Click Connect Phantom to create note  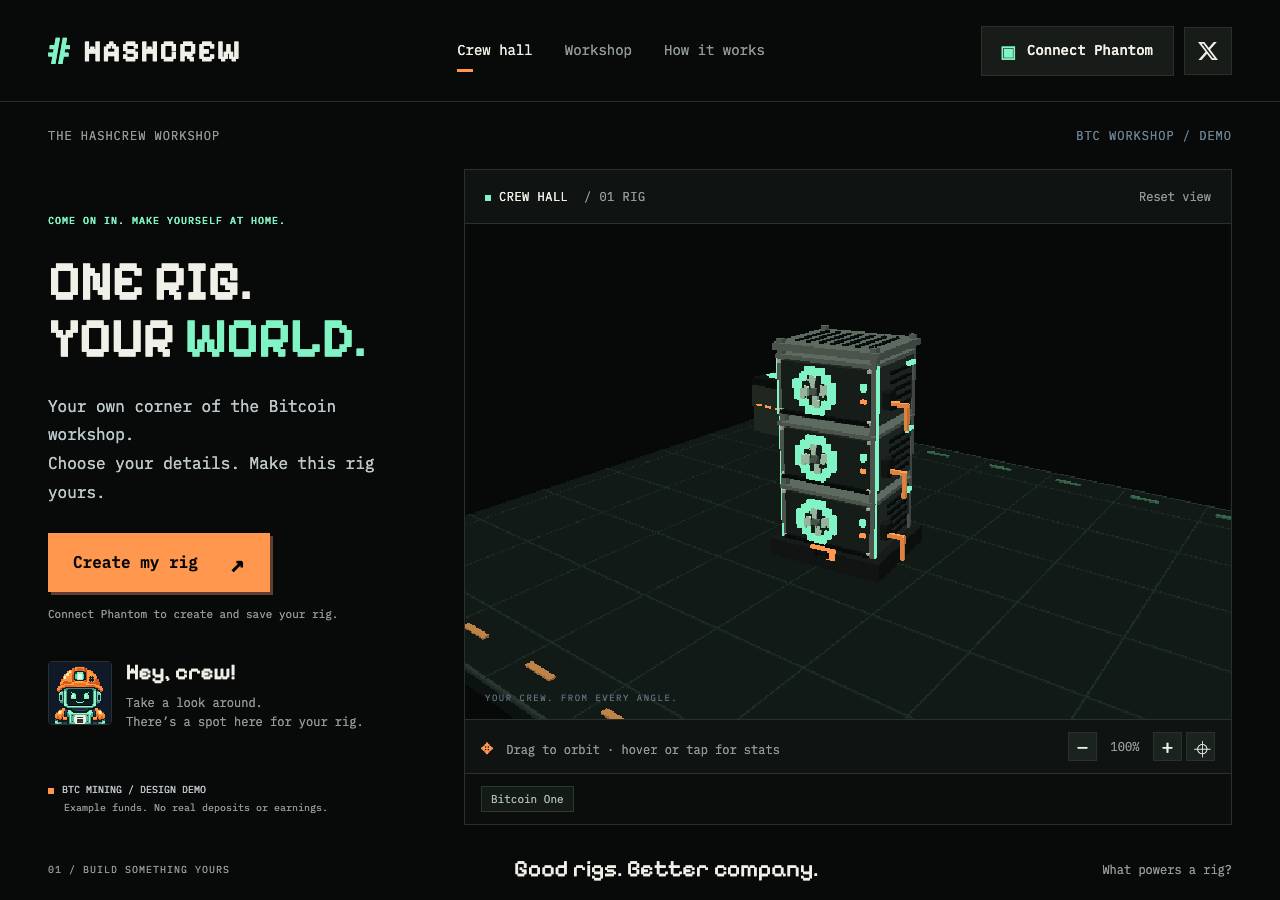(193, 614)
